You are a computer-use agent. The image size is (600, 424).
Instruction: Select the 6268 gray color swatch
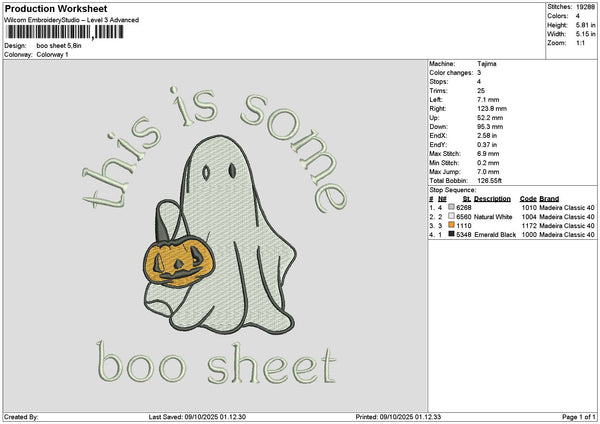tap(452, 207)
